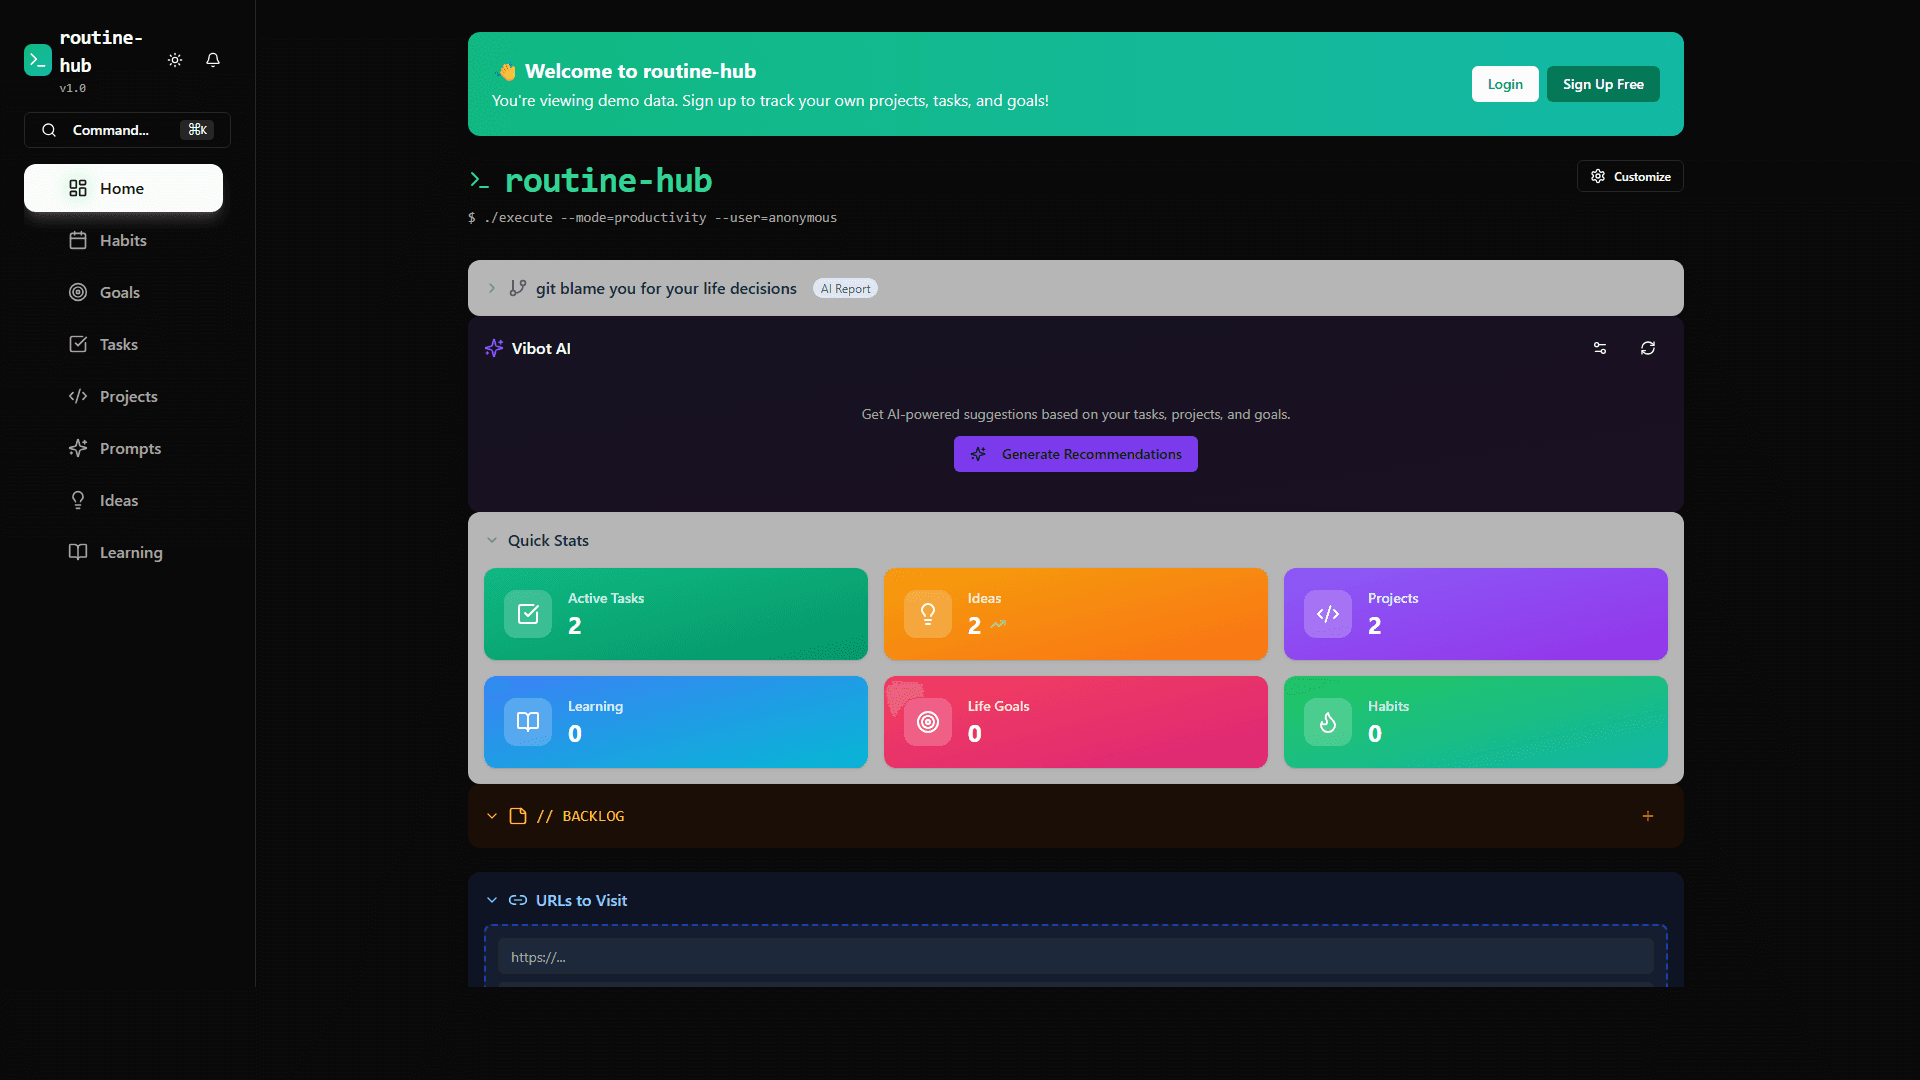This screenshot has width=1920, height=1080.
Task: Click Sign Up Free in the banner
Action: point(1602,84)
